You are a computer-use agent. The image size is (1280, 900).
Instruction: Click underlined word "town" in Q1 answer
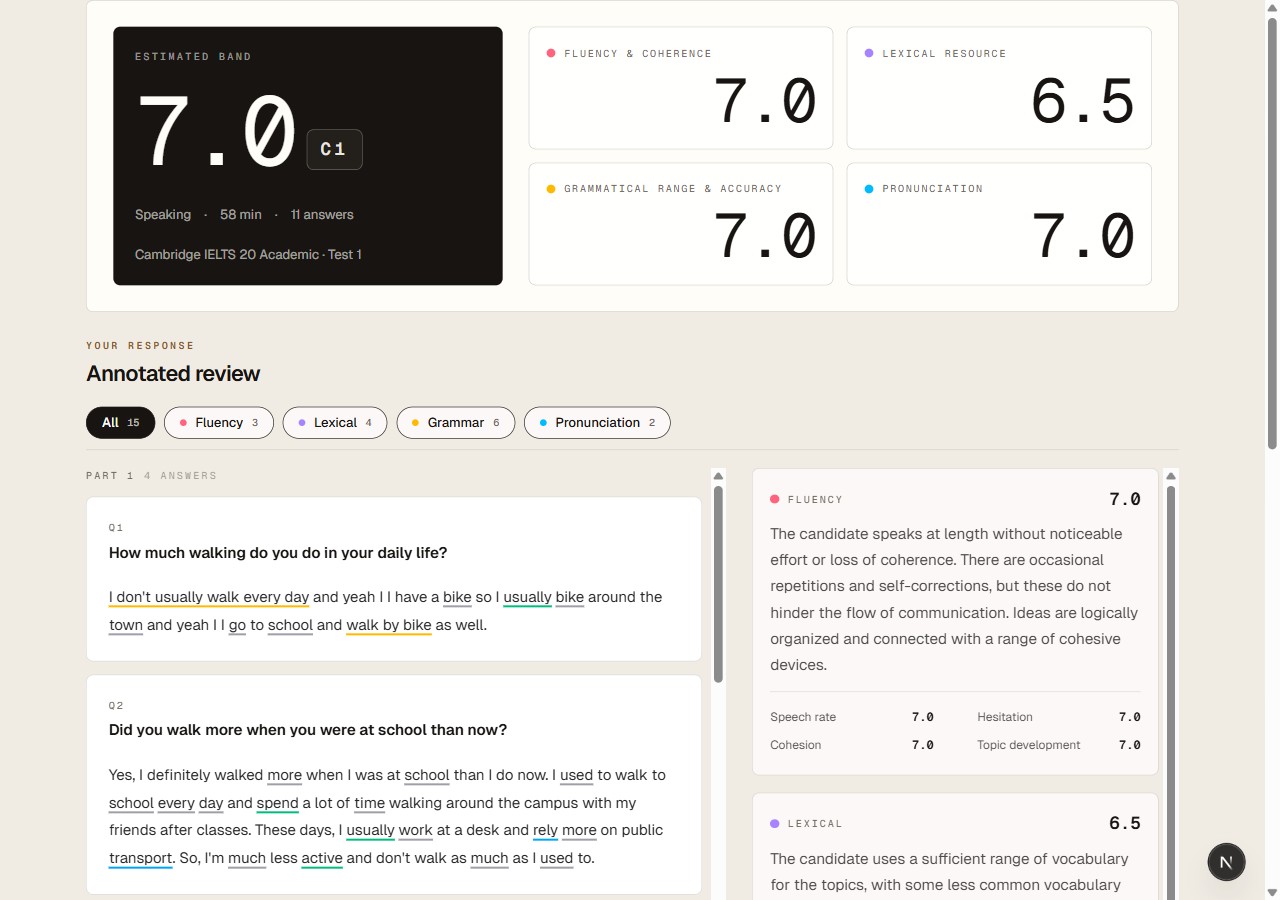pyautogui.click(x=126, y=625)
